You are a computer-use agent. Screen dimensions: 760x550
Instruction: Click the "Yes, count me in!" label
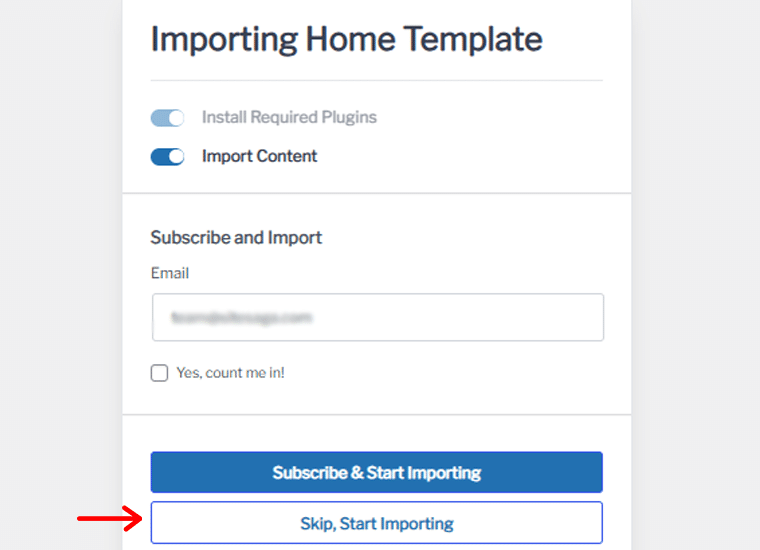[230, 373]
